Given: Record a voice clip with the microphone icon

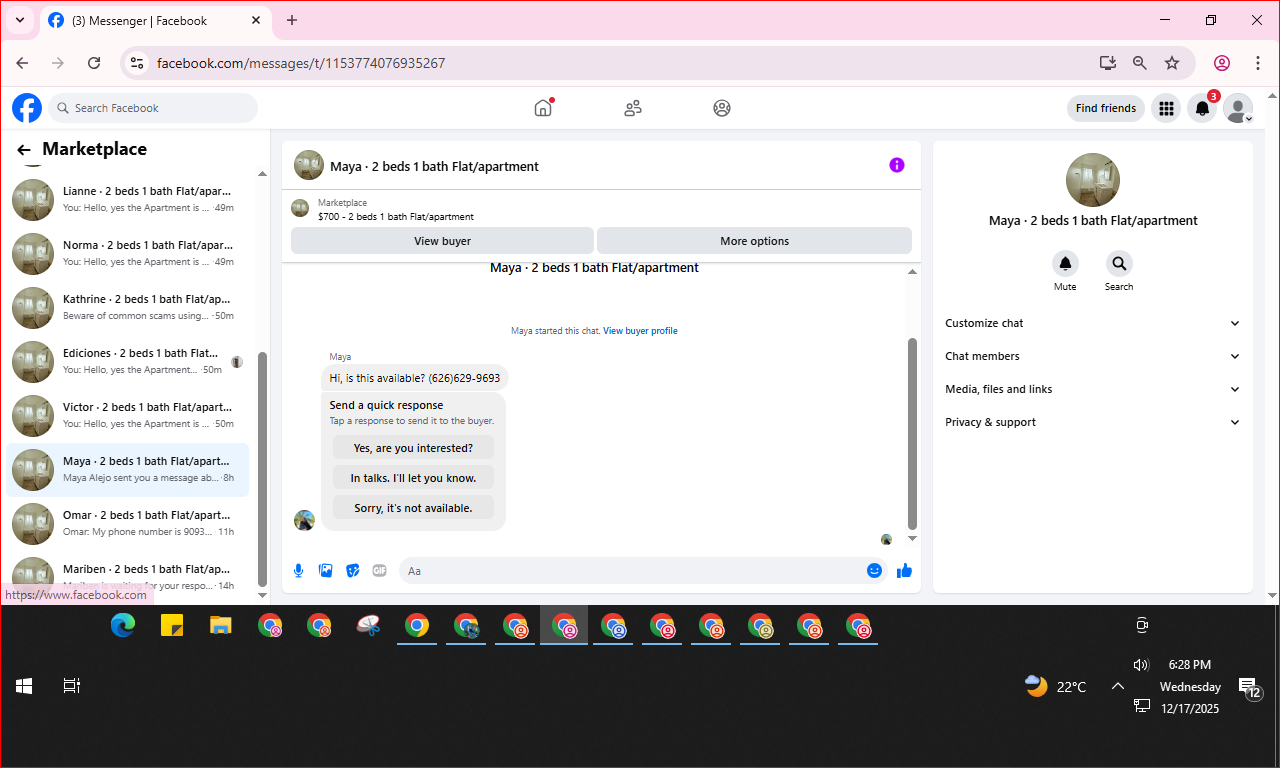Looking at the screenshot, I should (298, 570).
